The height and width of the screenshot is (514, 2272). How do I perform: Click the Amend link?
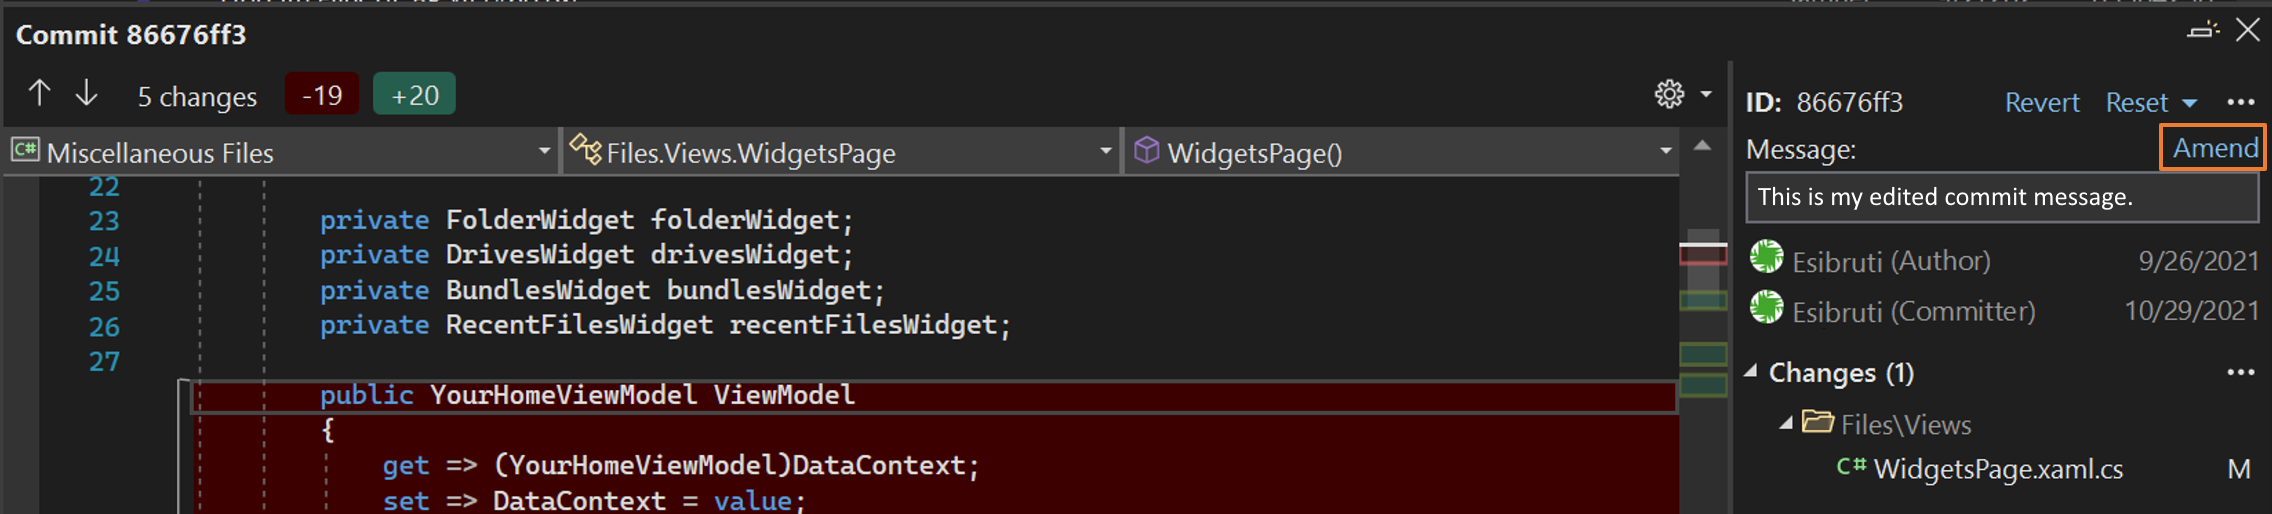click(2215, 148)
